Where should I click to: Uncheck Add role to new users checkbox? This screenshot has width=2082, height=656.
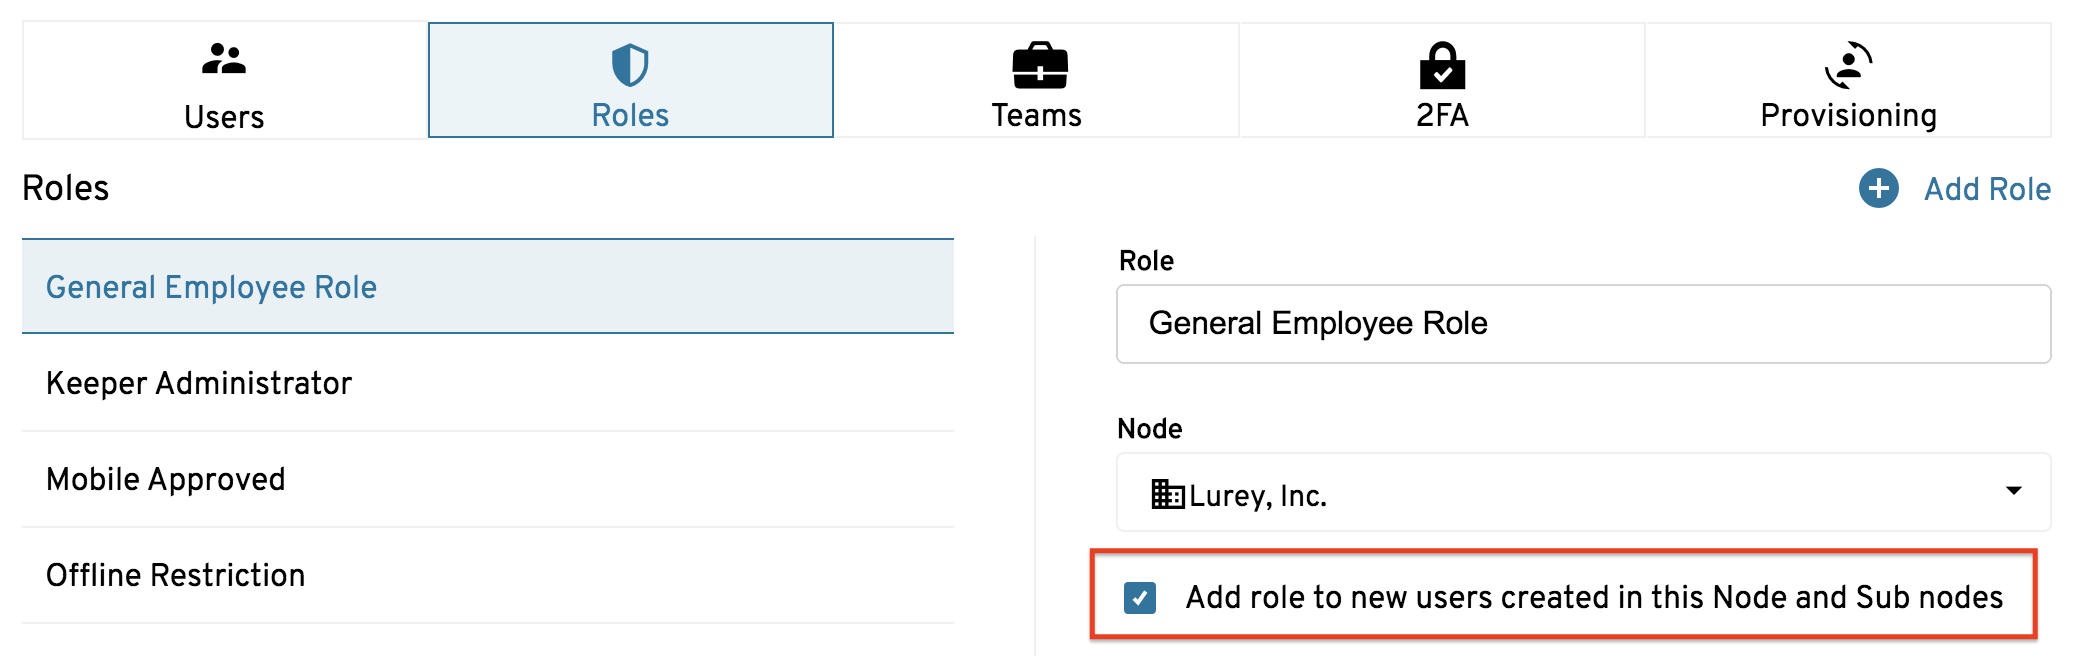1140,597
